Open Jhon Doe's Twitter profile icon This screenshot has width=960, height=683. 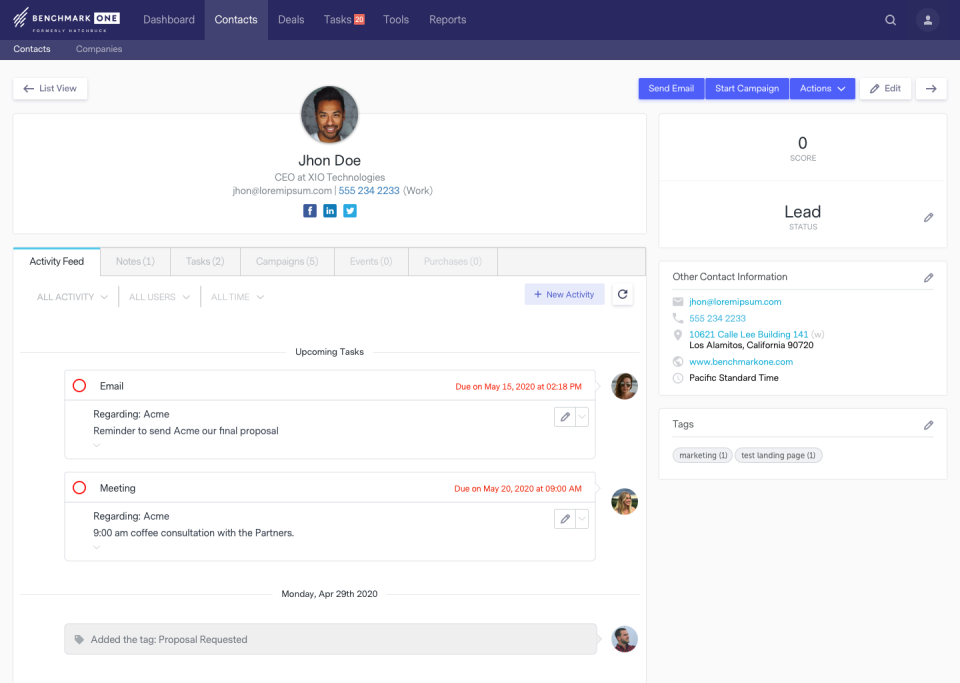(x=350, y=211)
